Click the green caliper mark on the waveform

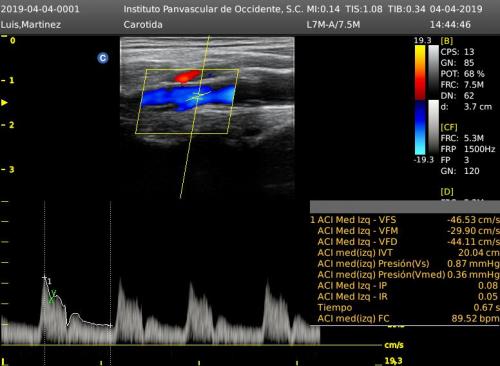click(x=52, y=297)
